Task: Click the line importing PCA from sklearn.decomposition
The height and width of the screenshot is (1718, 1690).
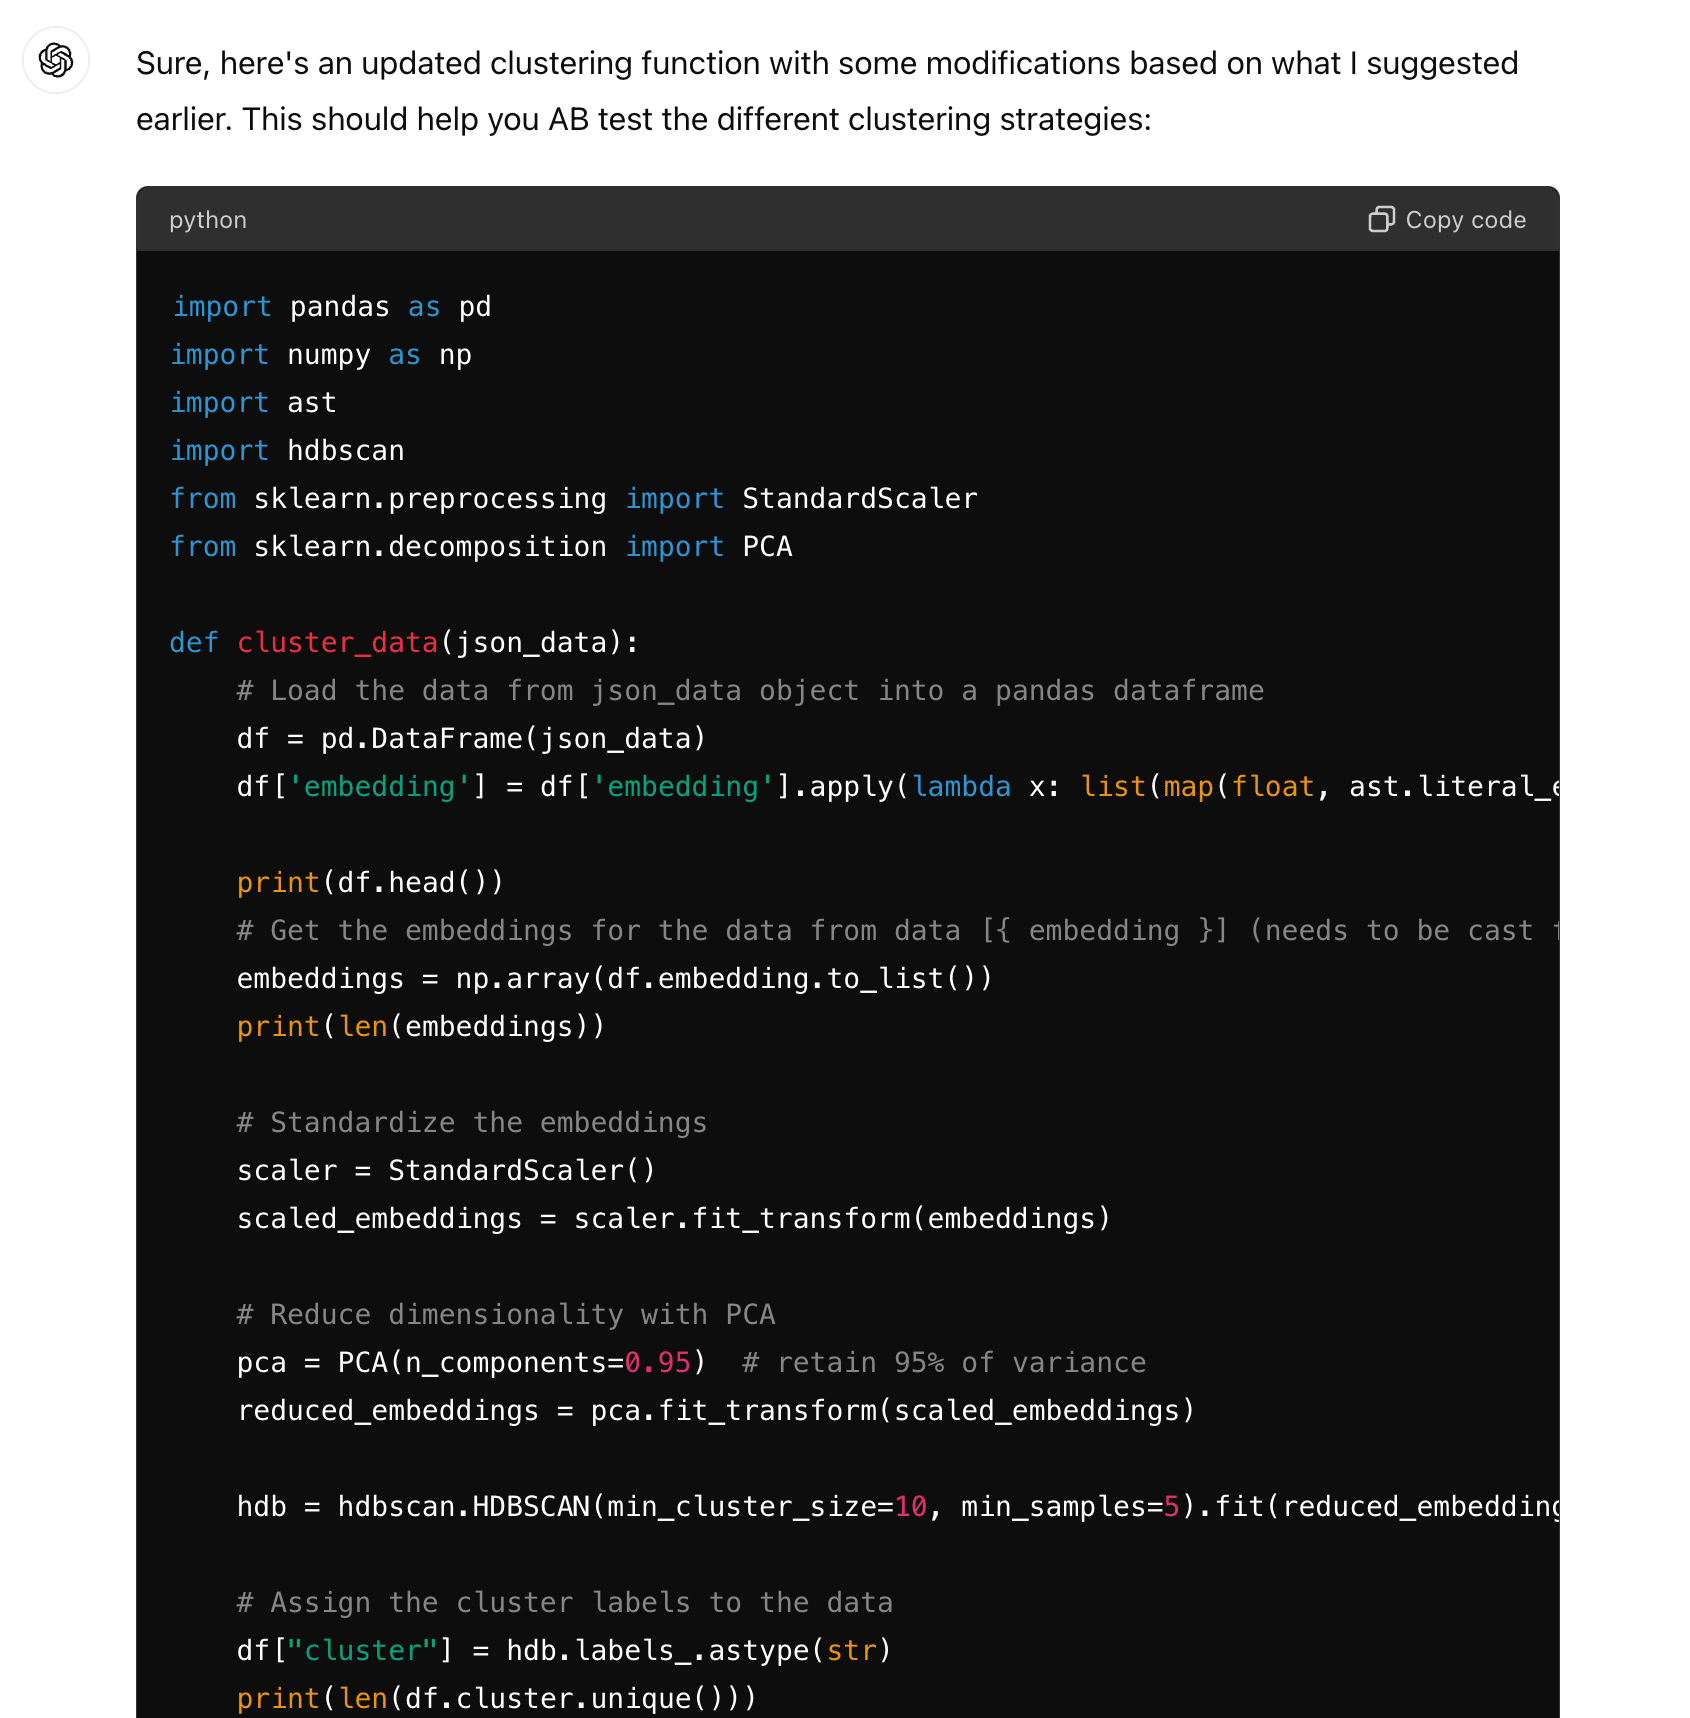Action: click(x=481, y=547)
